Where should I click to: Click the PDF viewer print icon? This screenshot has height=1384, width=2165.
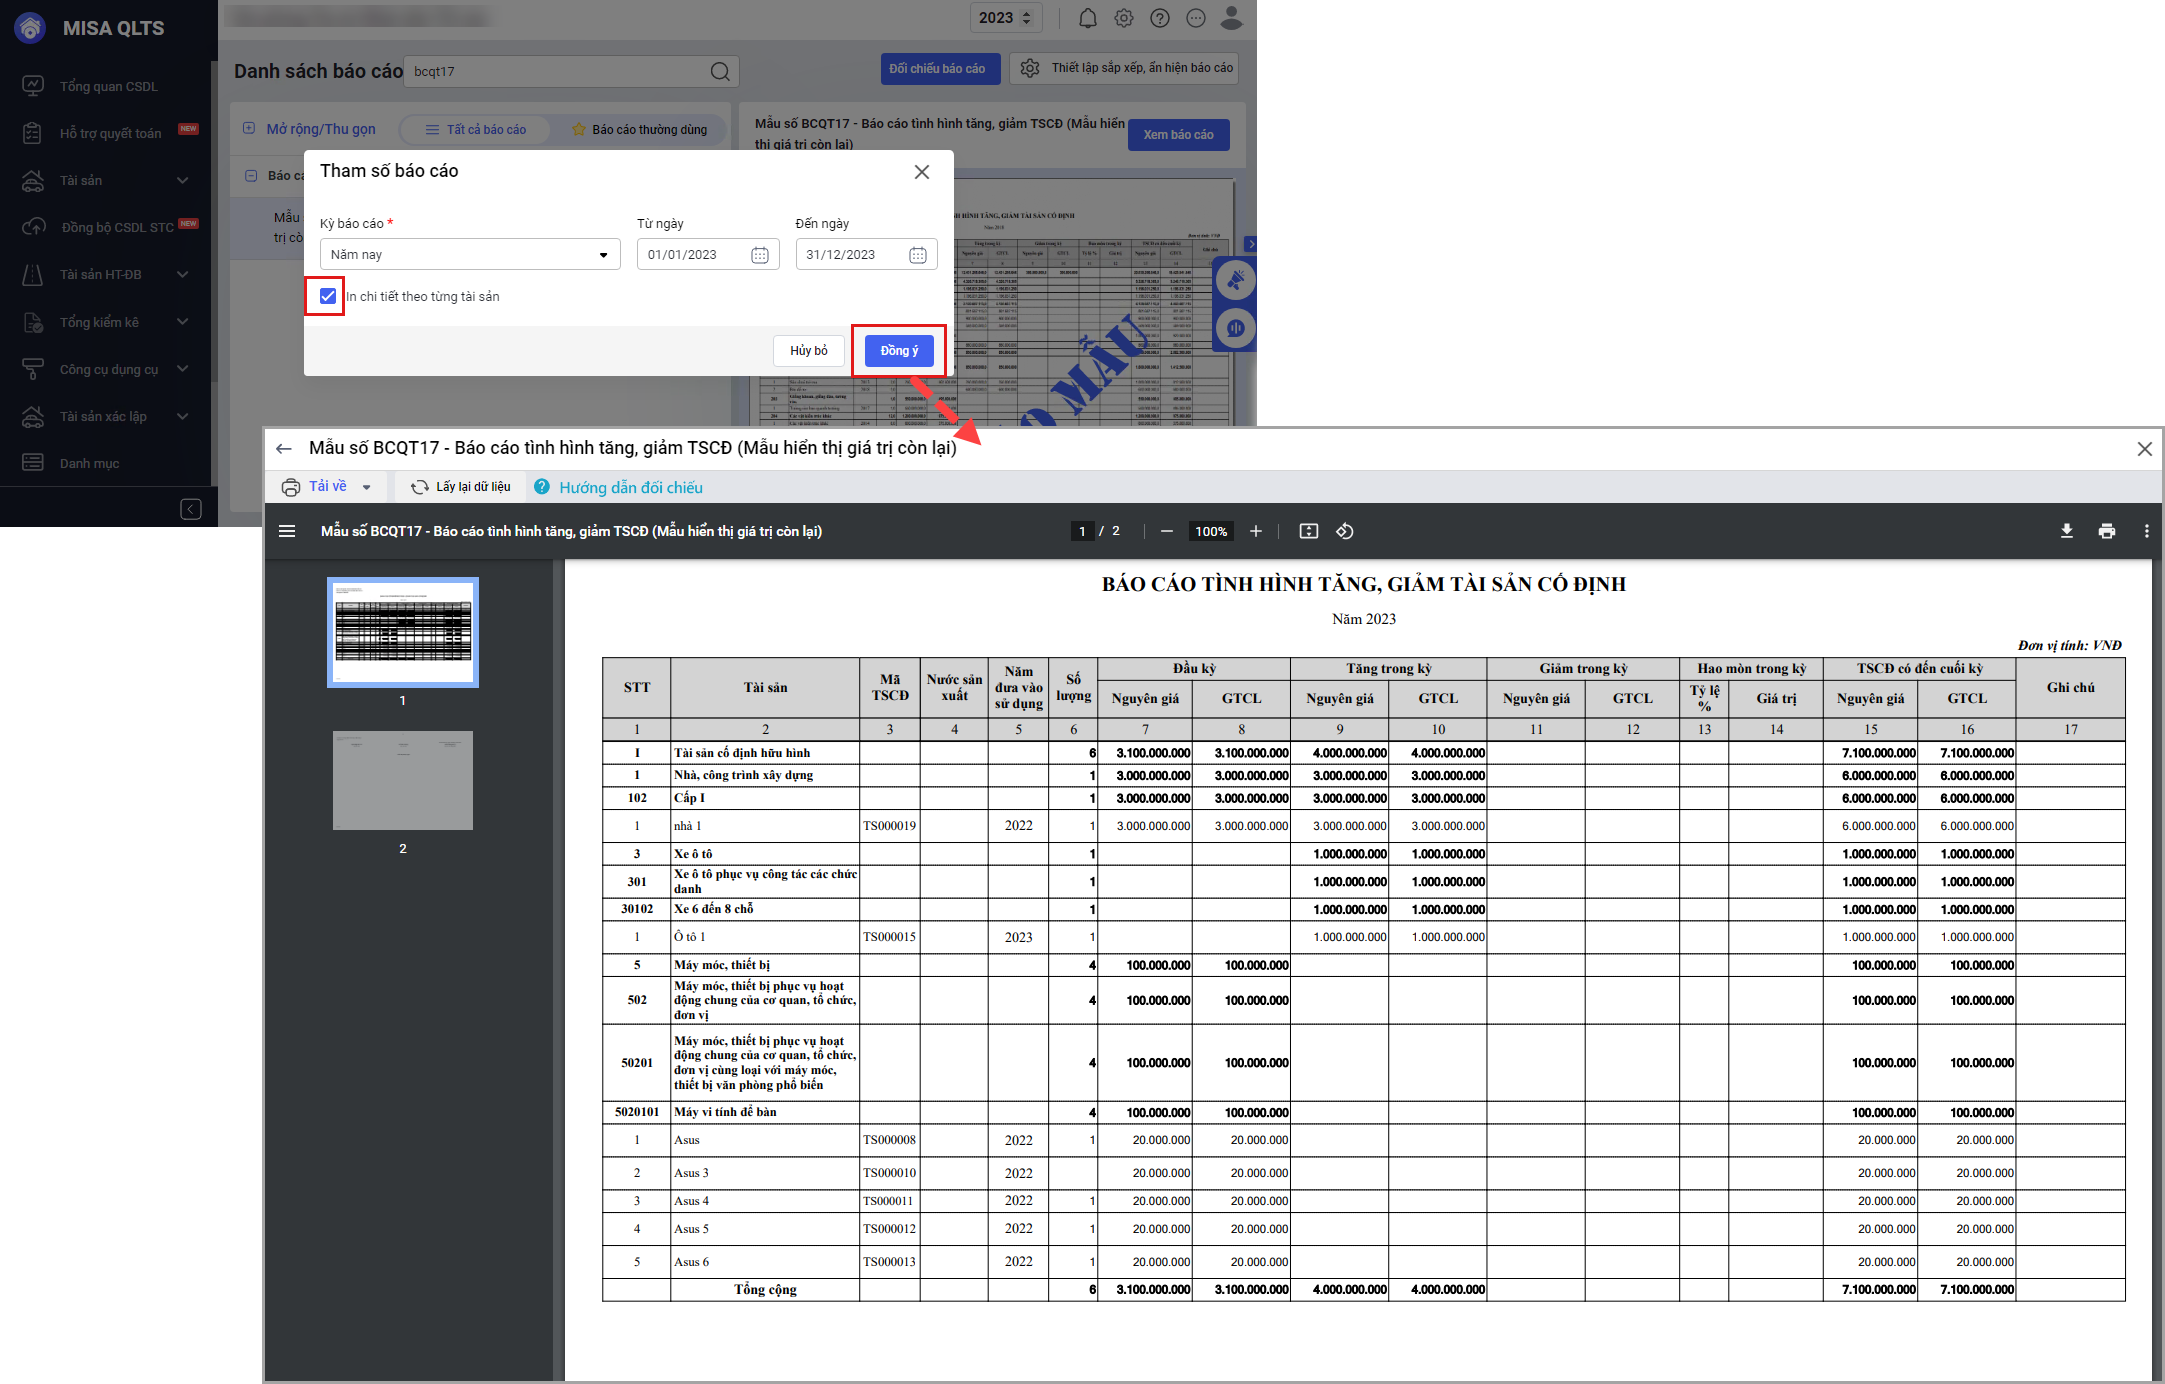click(x=2107, y=531)
